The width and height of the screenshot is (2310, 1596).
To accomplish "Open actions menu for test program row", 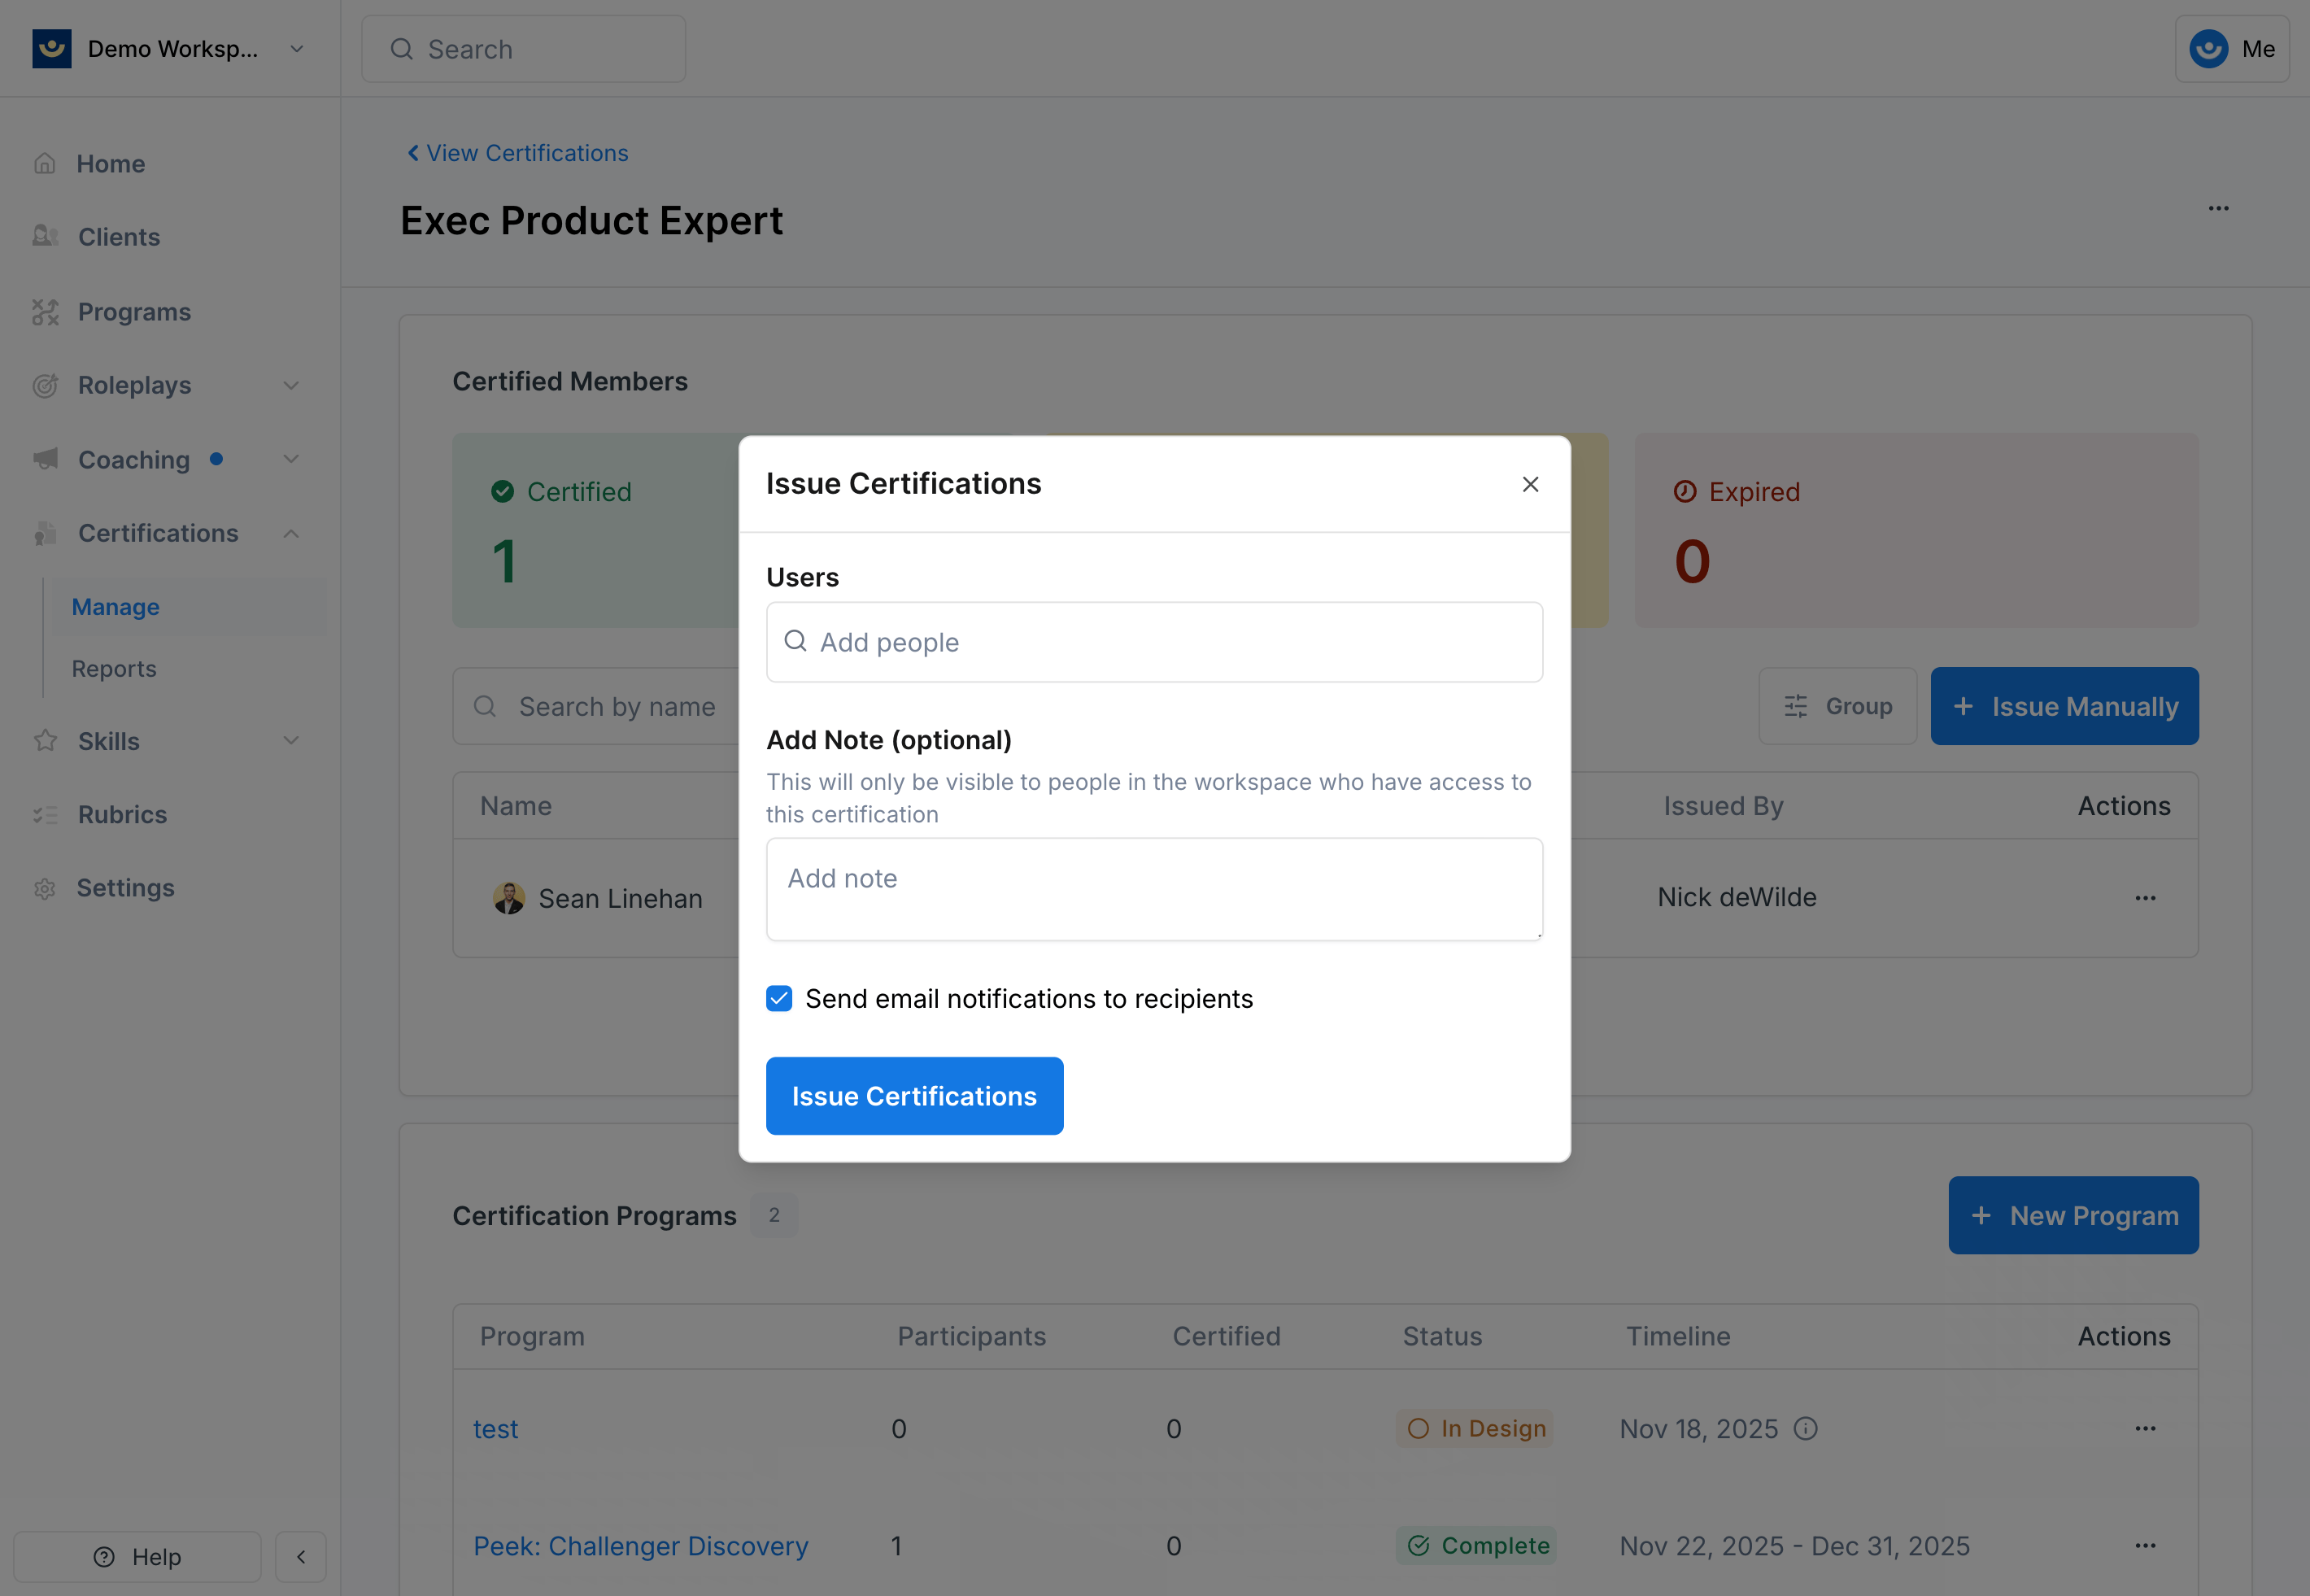I will (x=2145, y=1429).
